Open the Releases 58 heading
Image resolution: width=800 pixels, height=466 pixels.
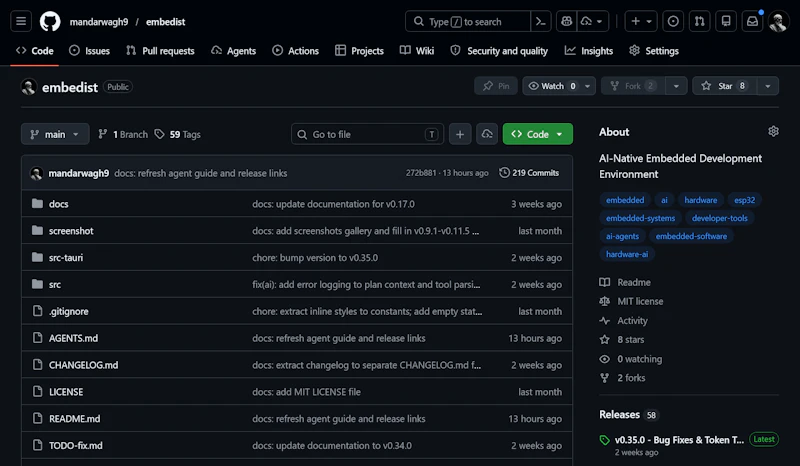coord(628,414)
